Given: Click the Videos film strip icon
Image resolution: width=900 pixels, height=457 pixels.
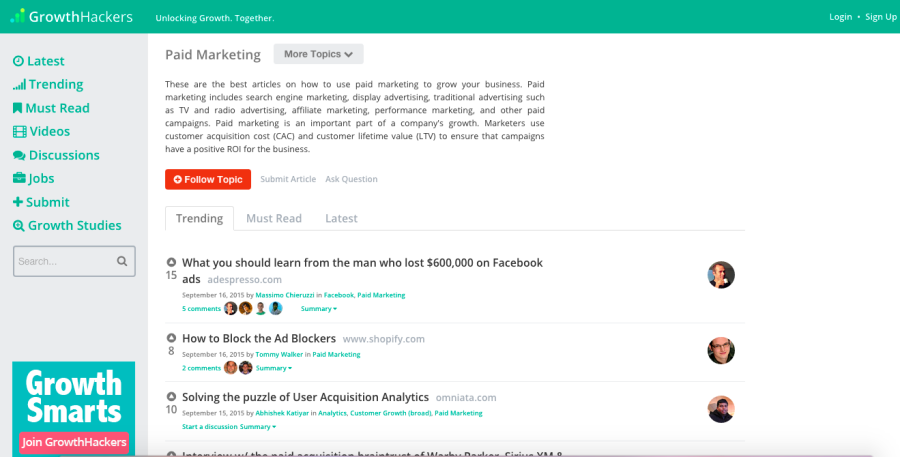Looking at the screenshot, I should (x=20, y=131).
